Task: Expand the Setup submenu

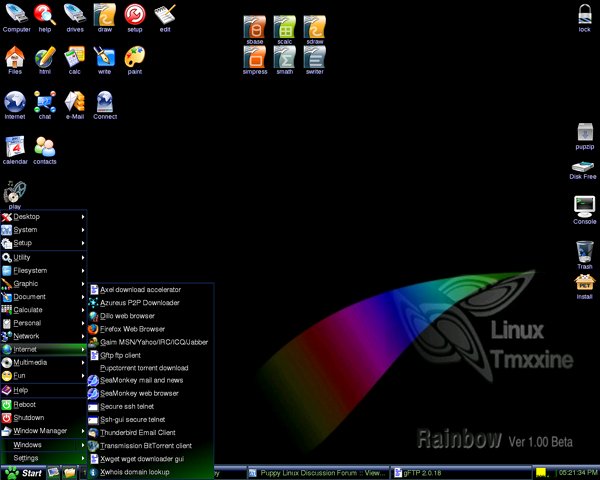Action: (43, 243)
